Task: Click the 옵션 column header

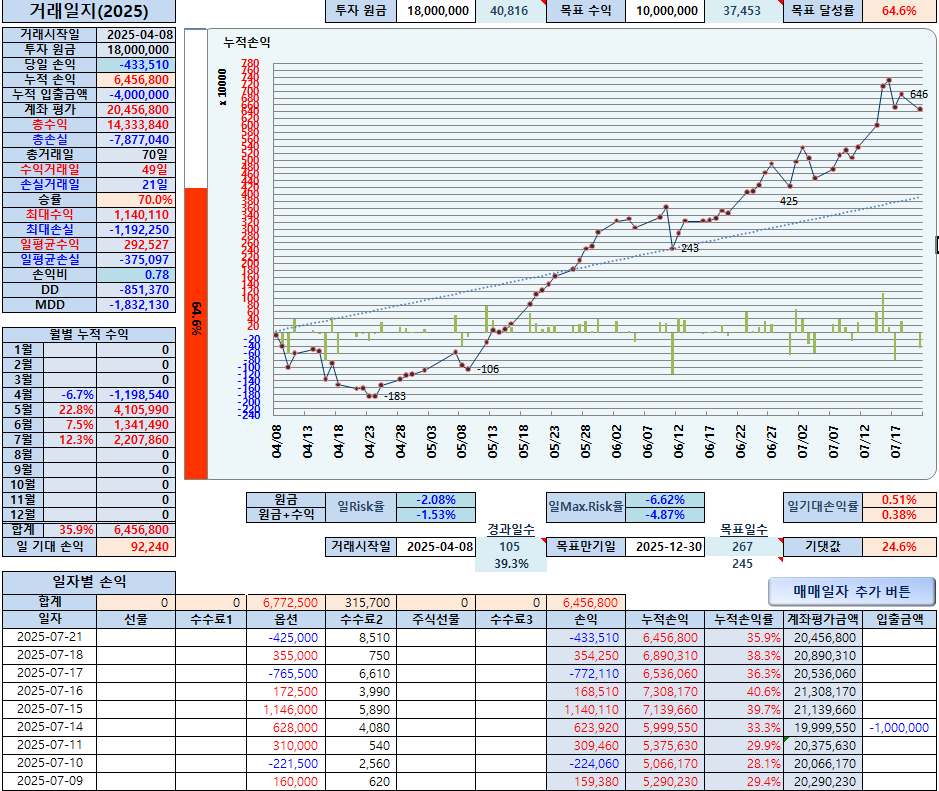Action: point(286,619)
